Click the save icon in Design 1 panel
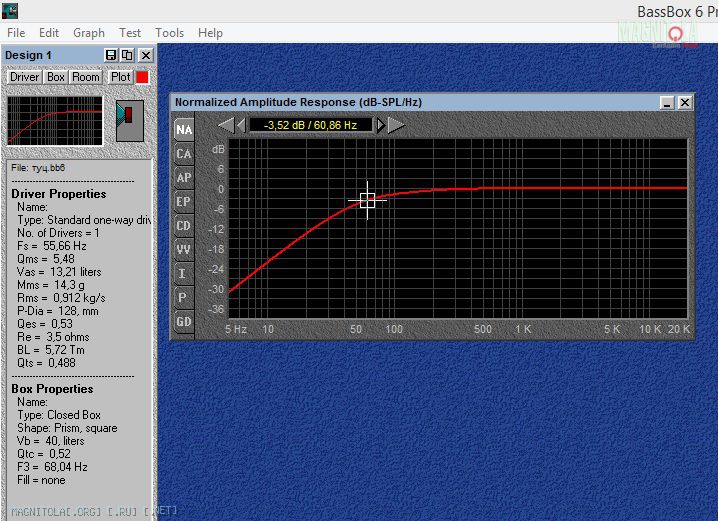Image resolution: width=718 pixels, height=521 pixels. [x=111, y=55]
